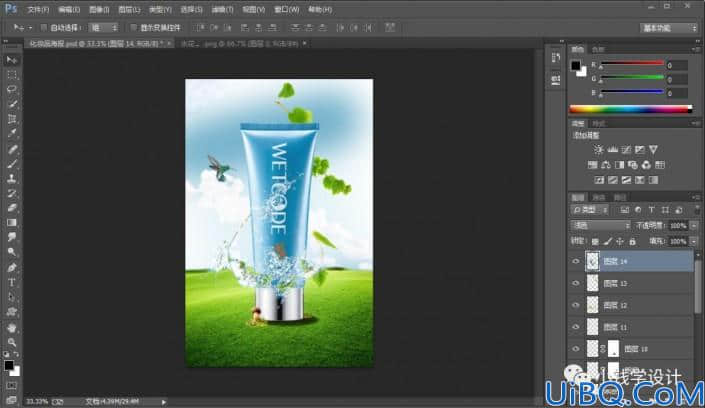Switch to the Swatches tab beside Color
705x408 pixels.
point(598,49)
